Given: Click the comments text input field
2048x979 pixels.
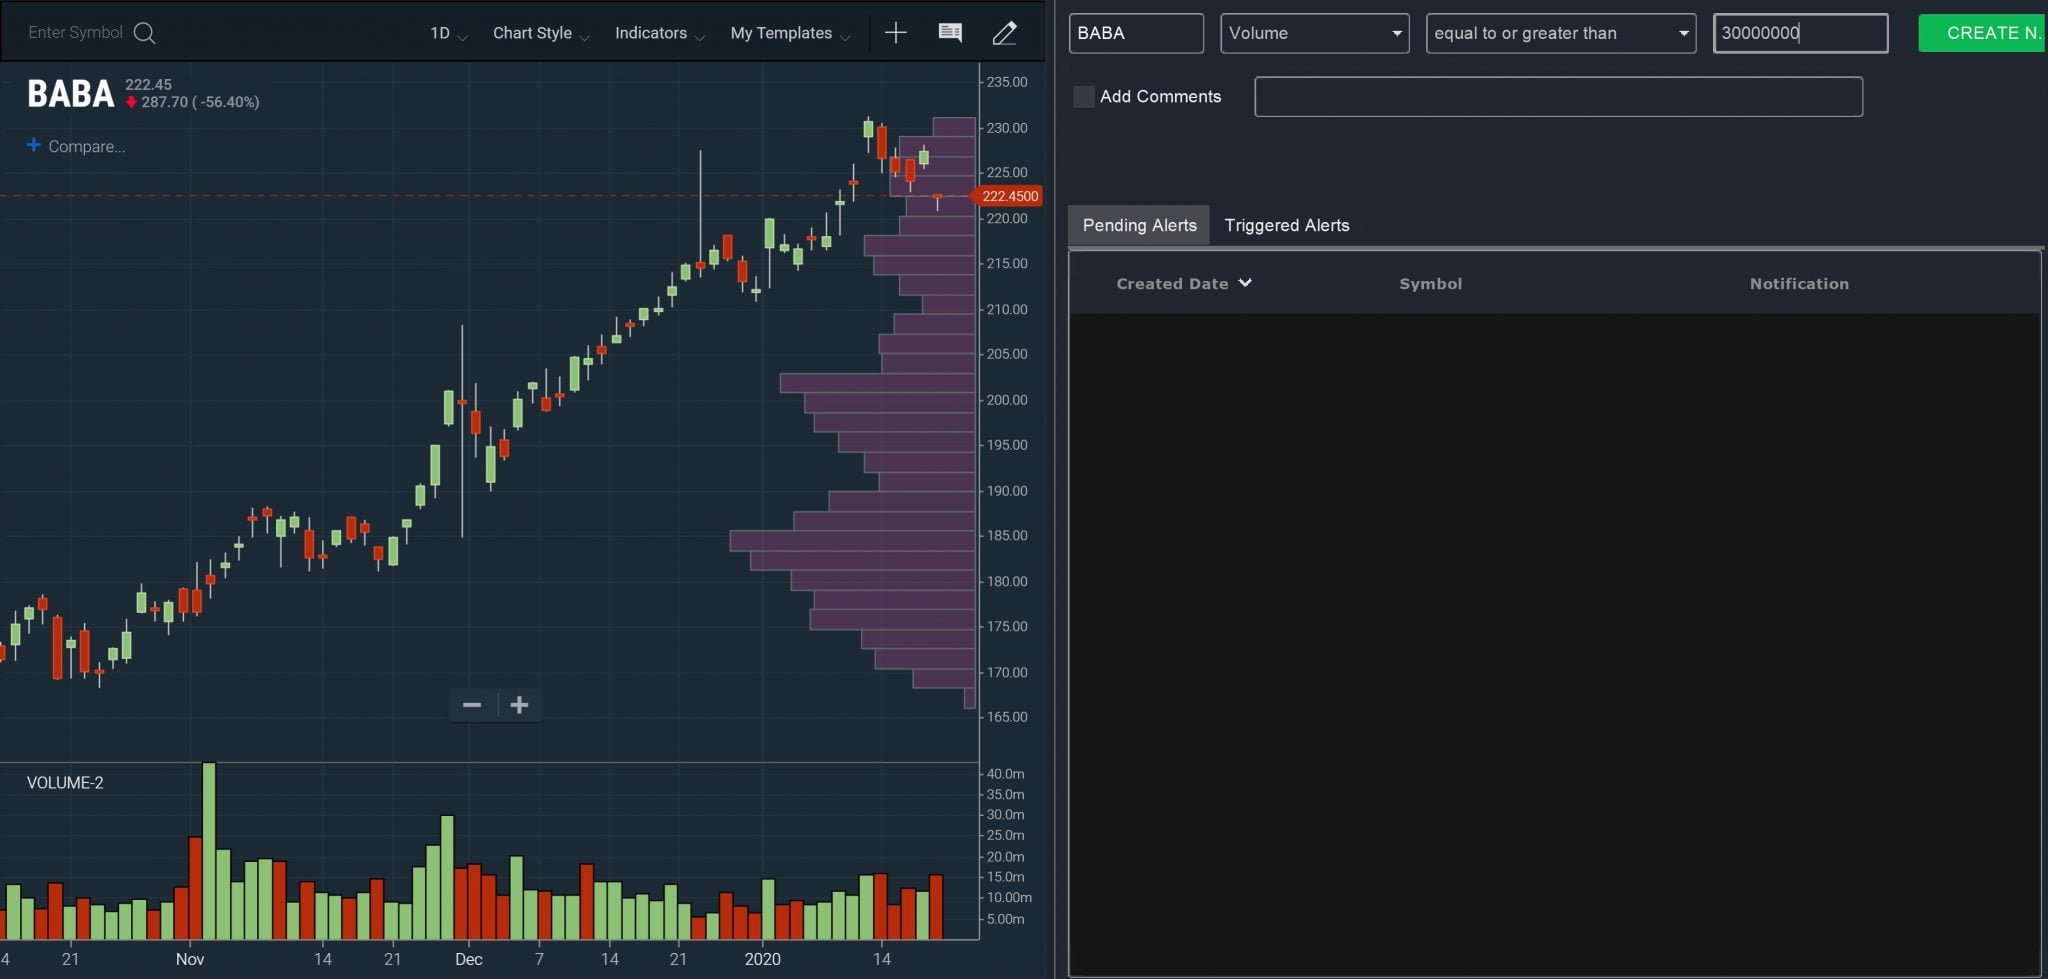Looking at the screenshot, I should 1558,97.
